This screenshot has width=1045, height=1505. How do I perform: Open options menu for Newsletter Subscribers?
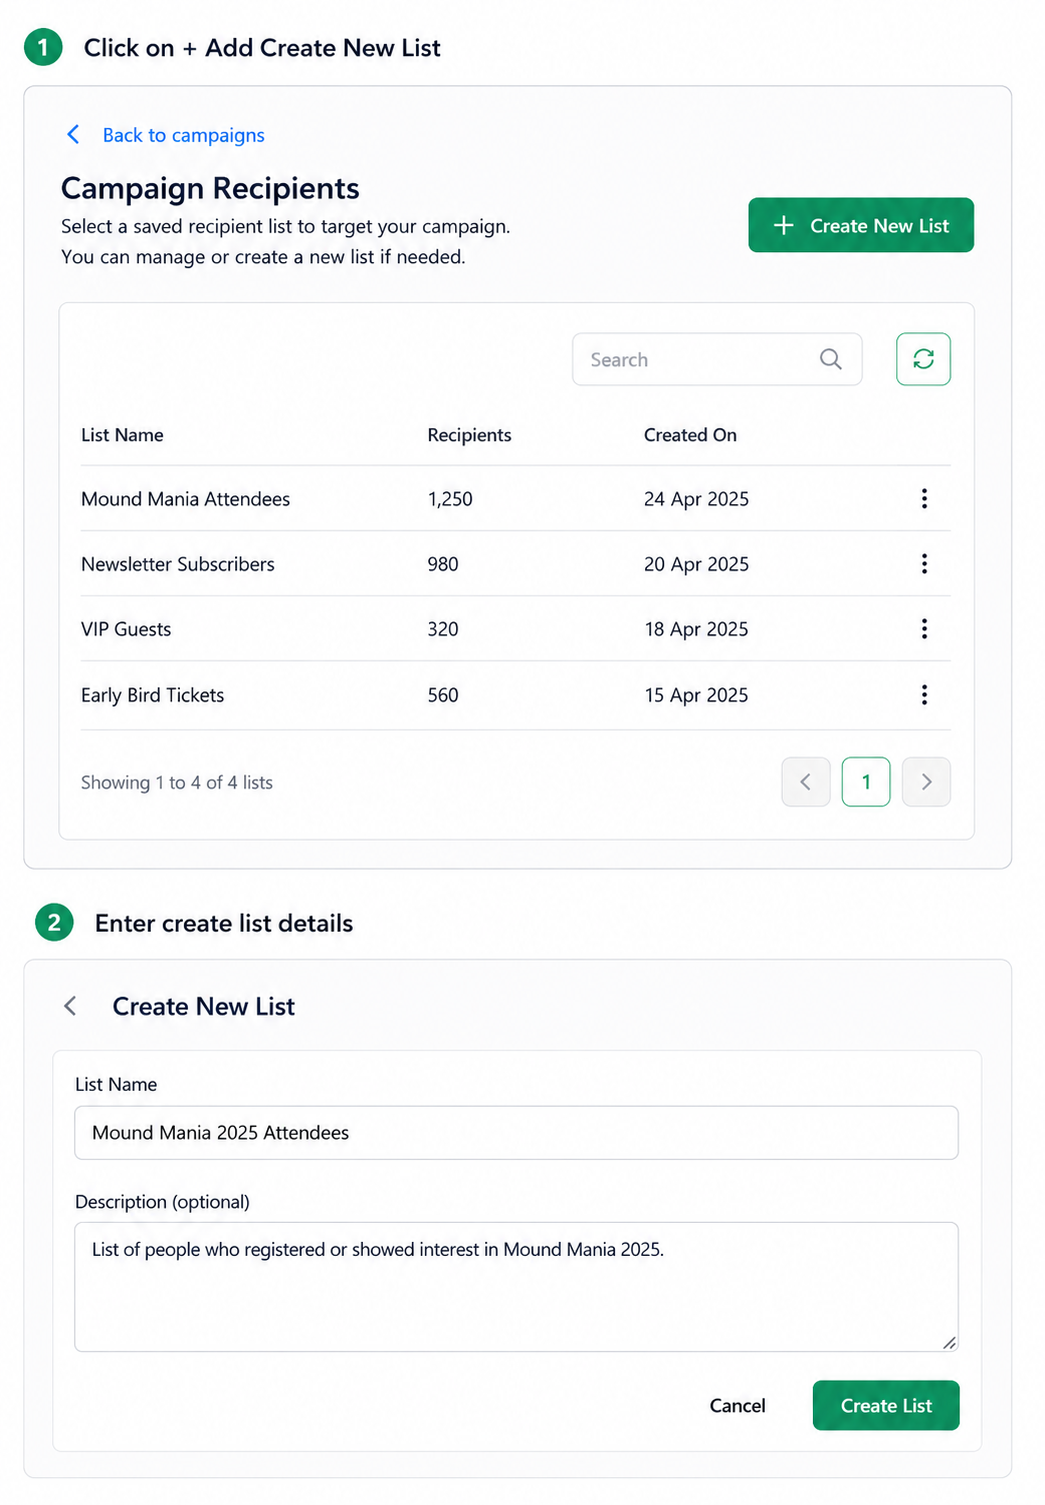click(x=923, y=564)
